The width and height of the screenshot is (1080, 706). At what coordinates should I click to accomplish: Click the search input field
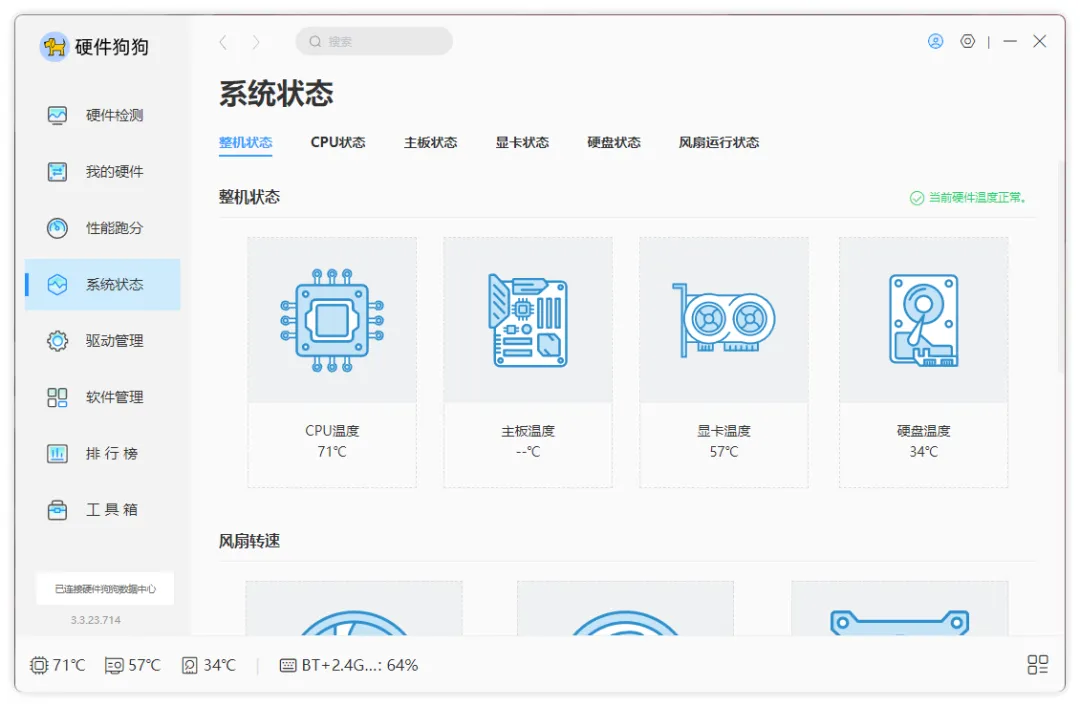tap(374, 41)
